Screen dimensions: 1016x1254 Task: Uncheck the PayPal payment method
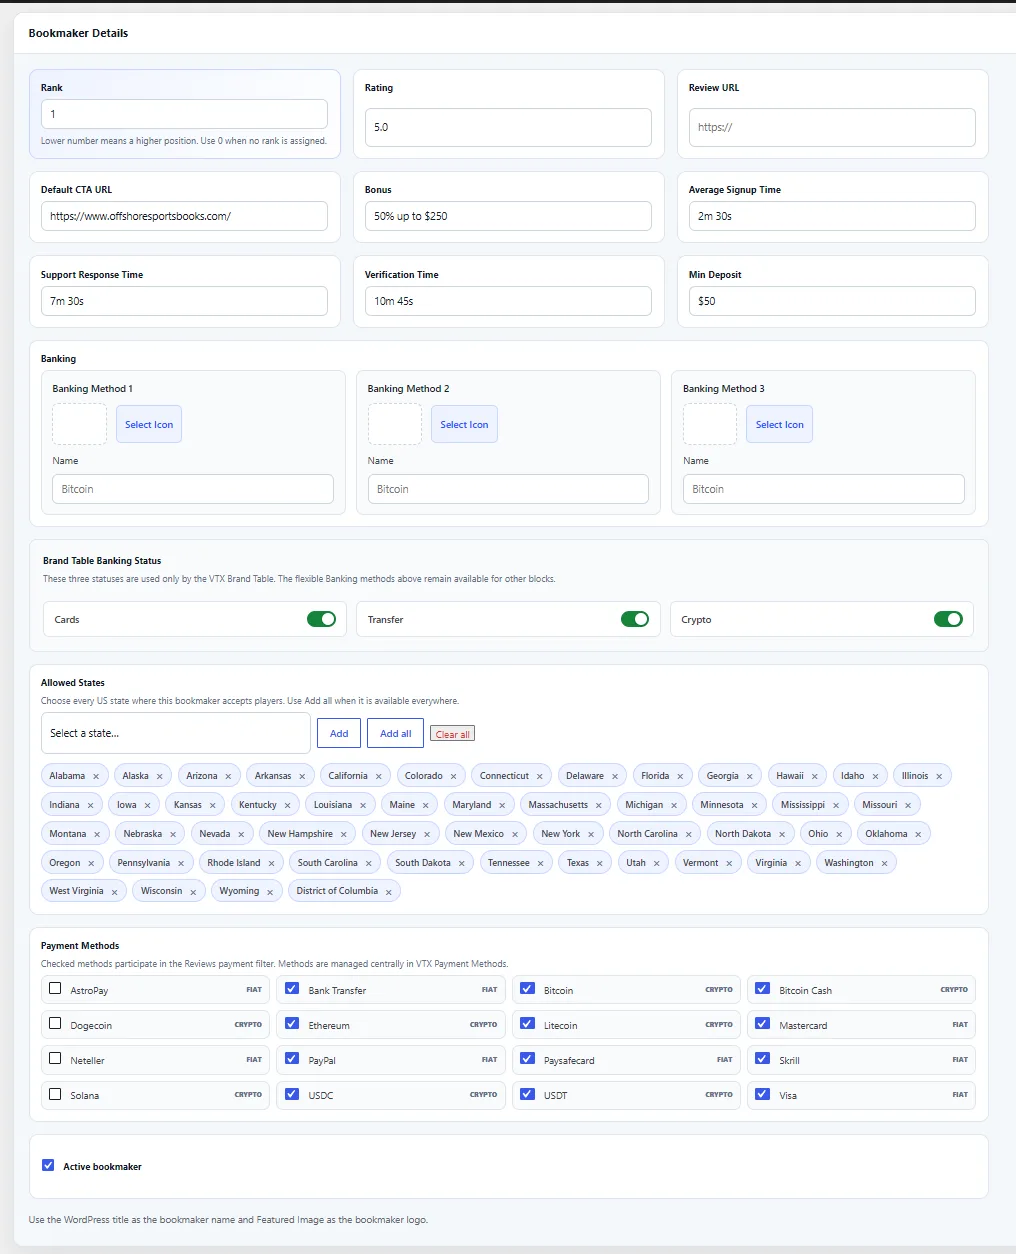point(292,1059)
